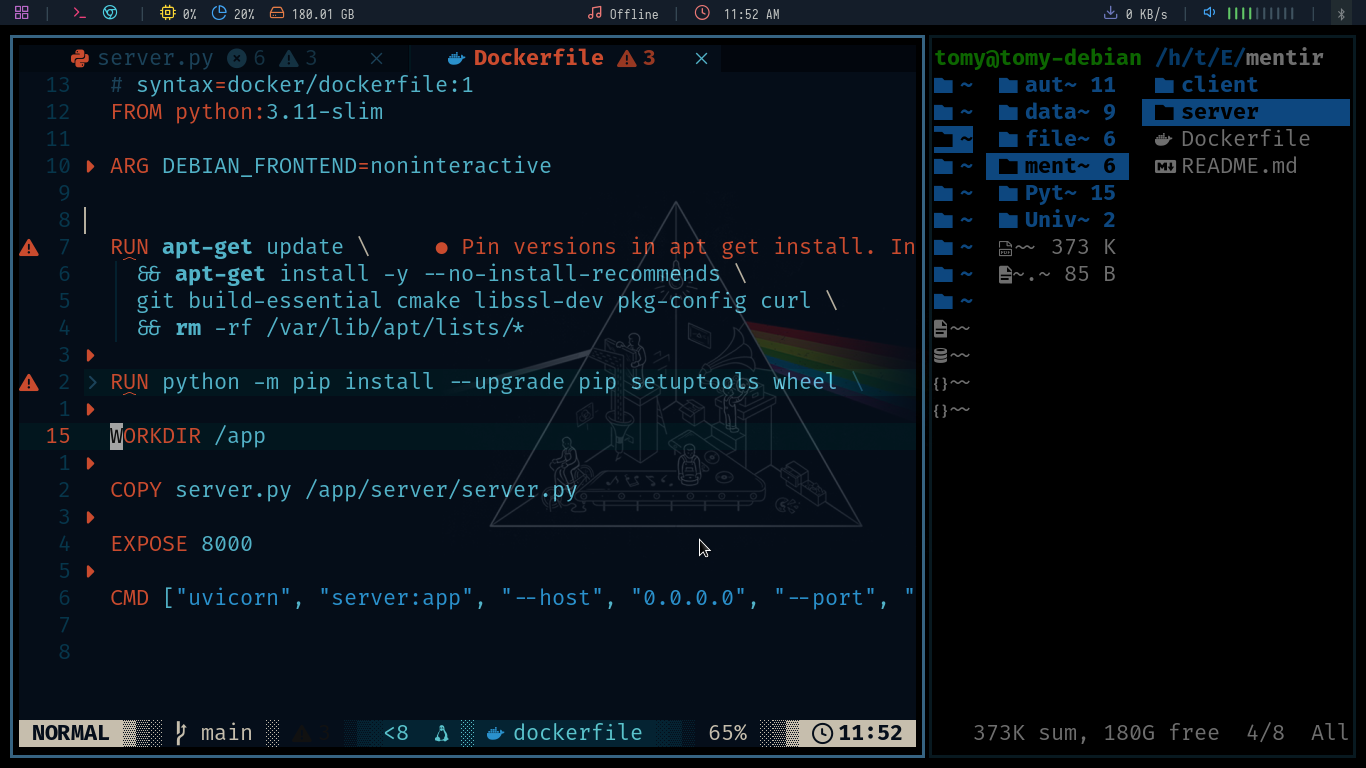Select the 'aut~ 11' folder

(1057, 85)
